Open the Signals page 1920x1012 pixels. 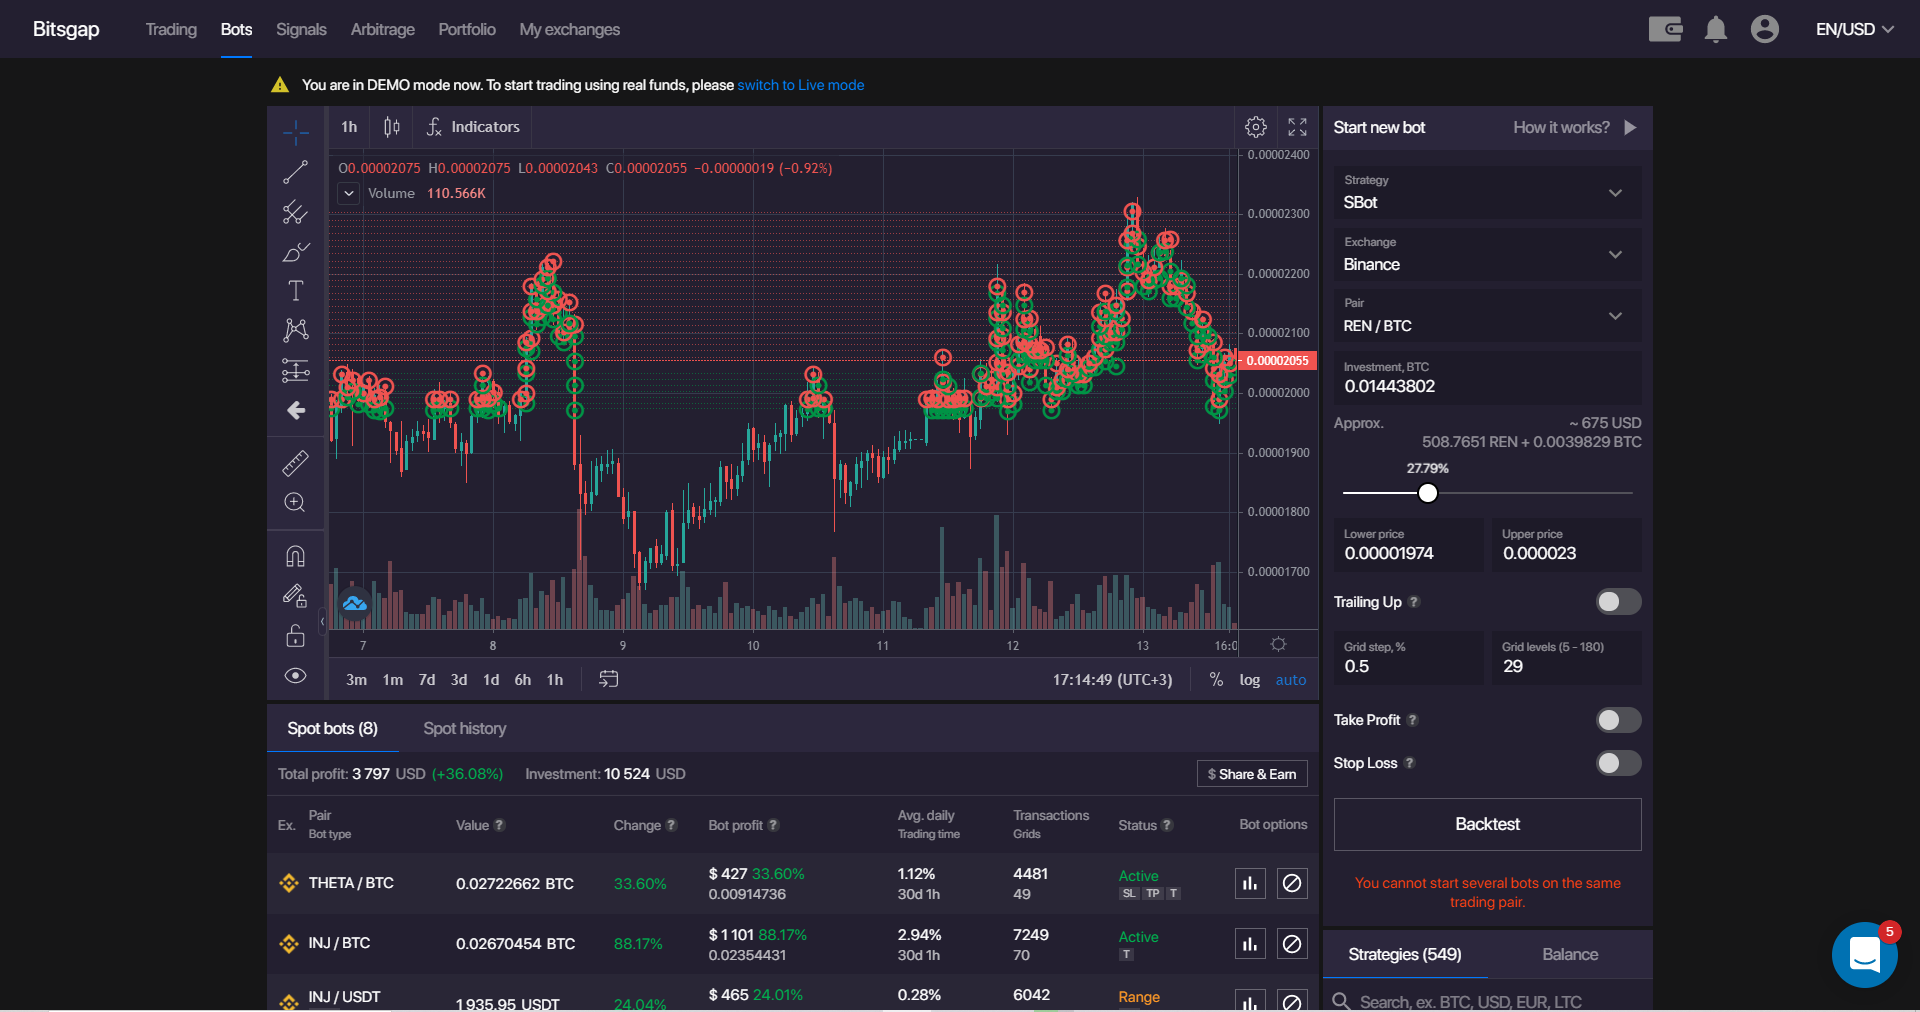point(301,29)
